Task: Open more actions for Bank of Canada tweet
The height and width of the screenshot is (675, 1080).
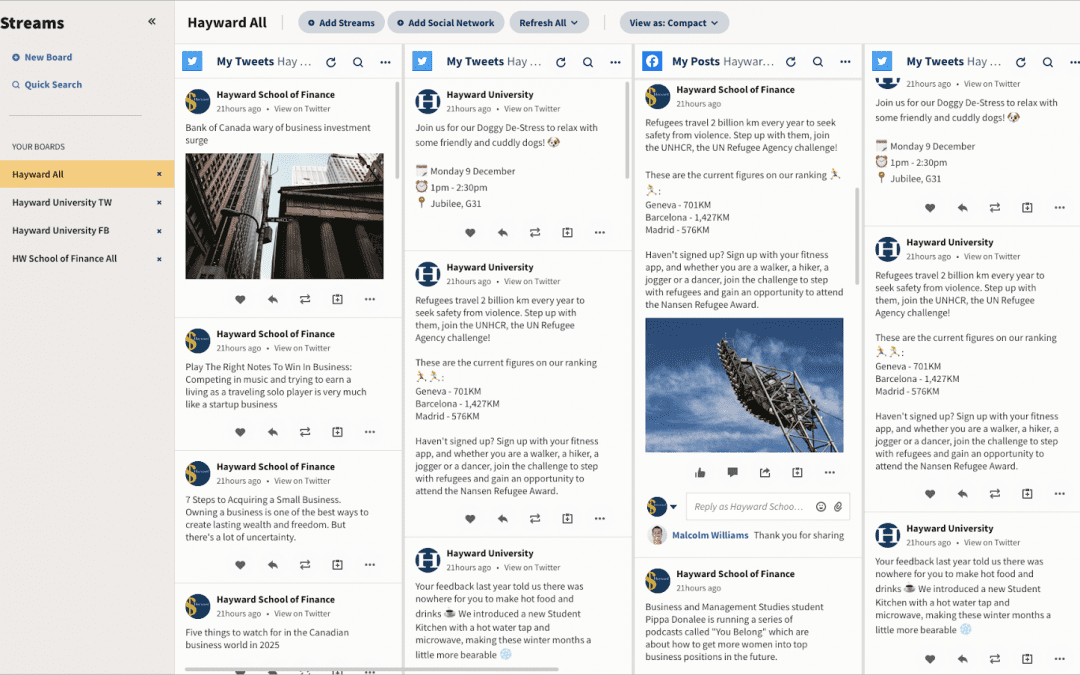Action: click(x=370, y=299)
